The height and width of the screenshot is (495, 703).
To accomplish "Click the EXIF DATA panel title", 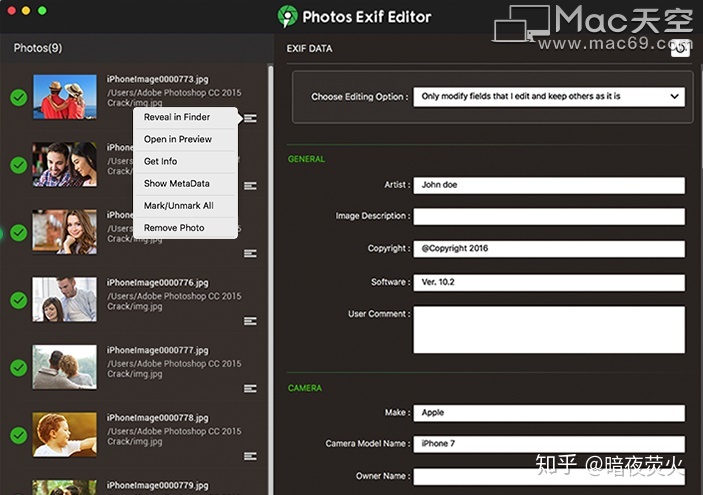I will (x=309, y=48).
